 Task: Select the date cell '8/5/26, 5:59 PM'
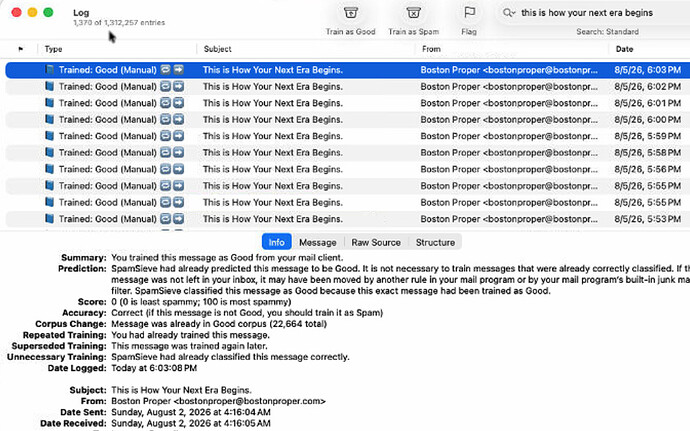[647, 136]
